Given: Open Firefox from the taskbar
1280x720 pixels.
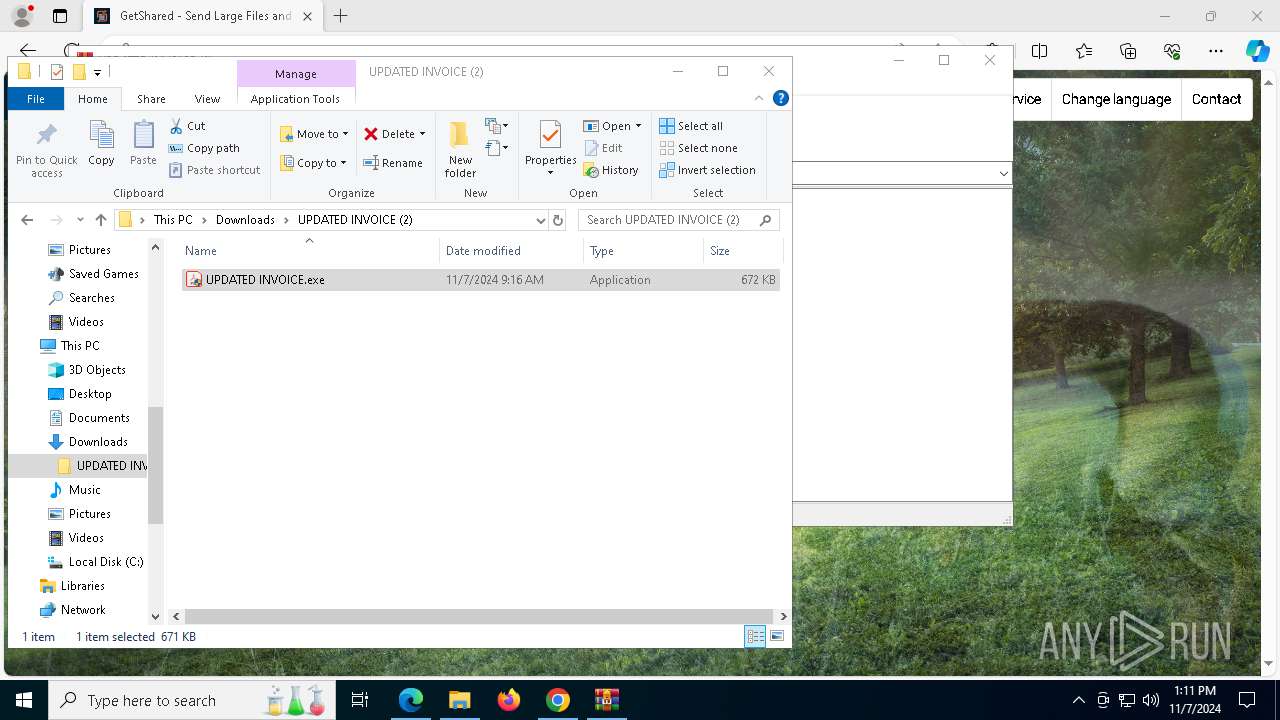Looking at the screenshot, I should [509, 700].
